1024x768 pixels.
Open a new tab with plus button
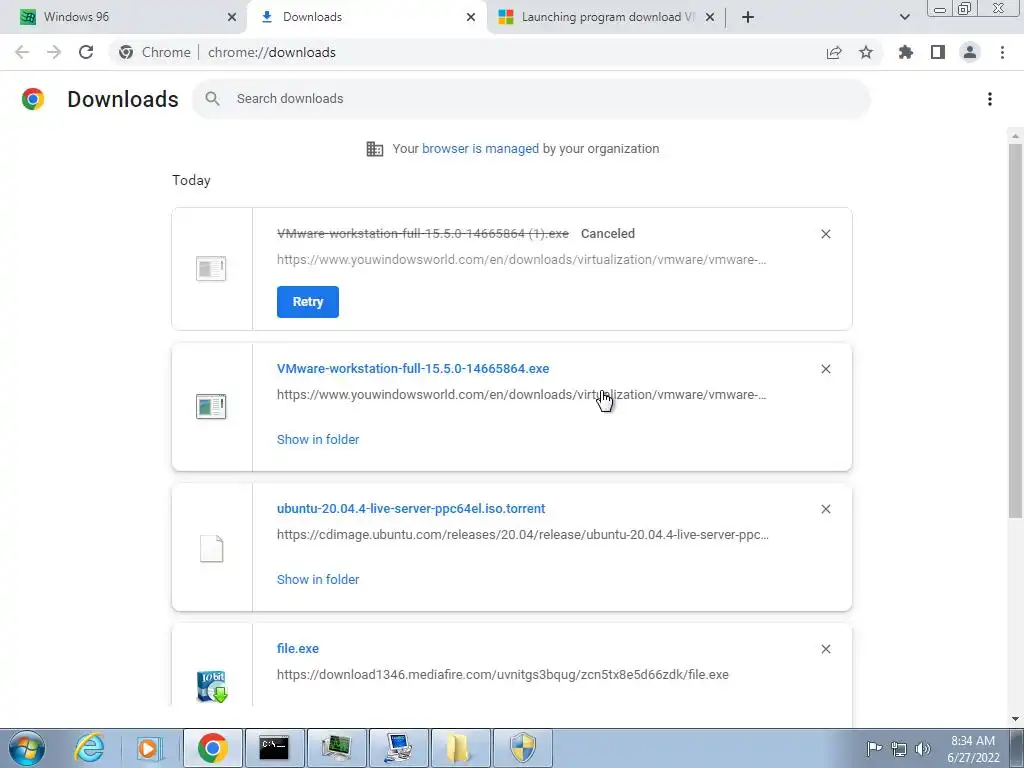click(x=748, y=17)
